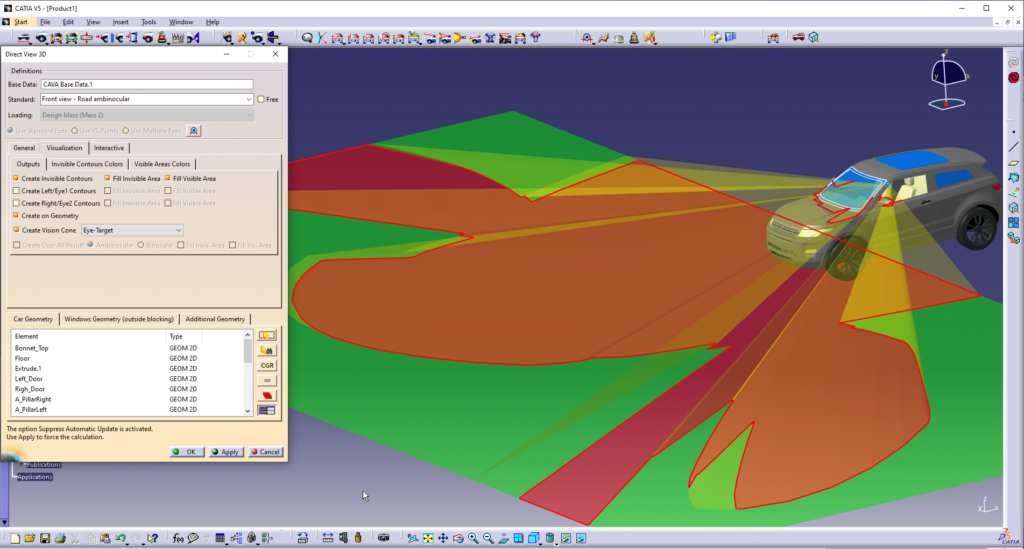Select the Bonnet_Top row in list
1024x549 pixels.
tap(127, 348)
